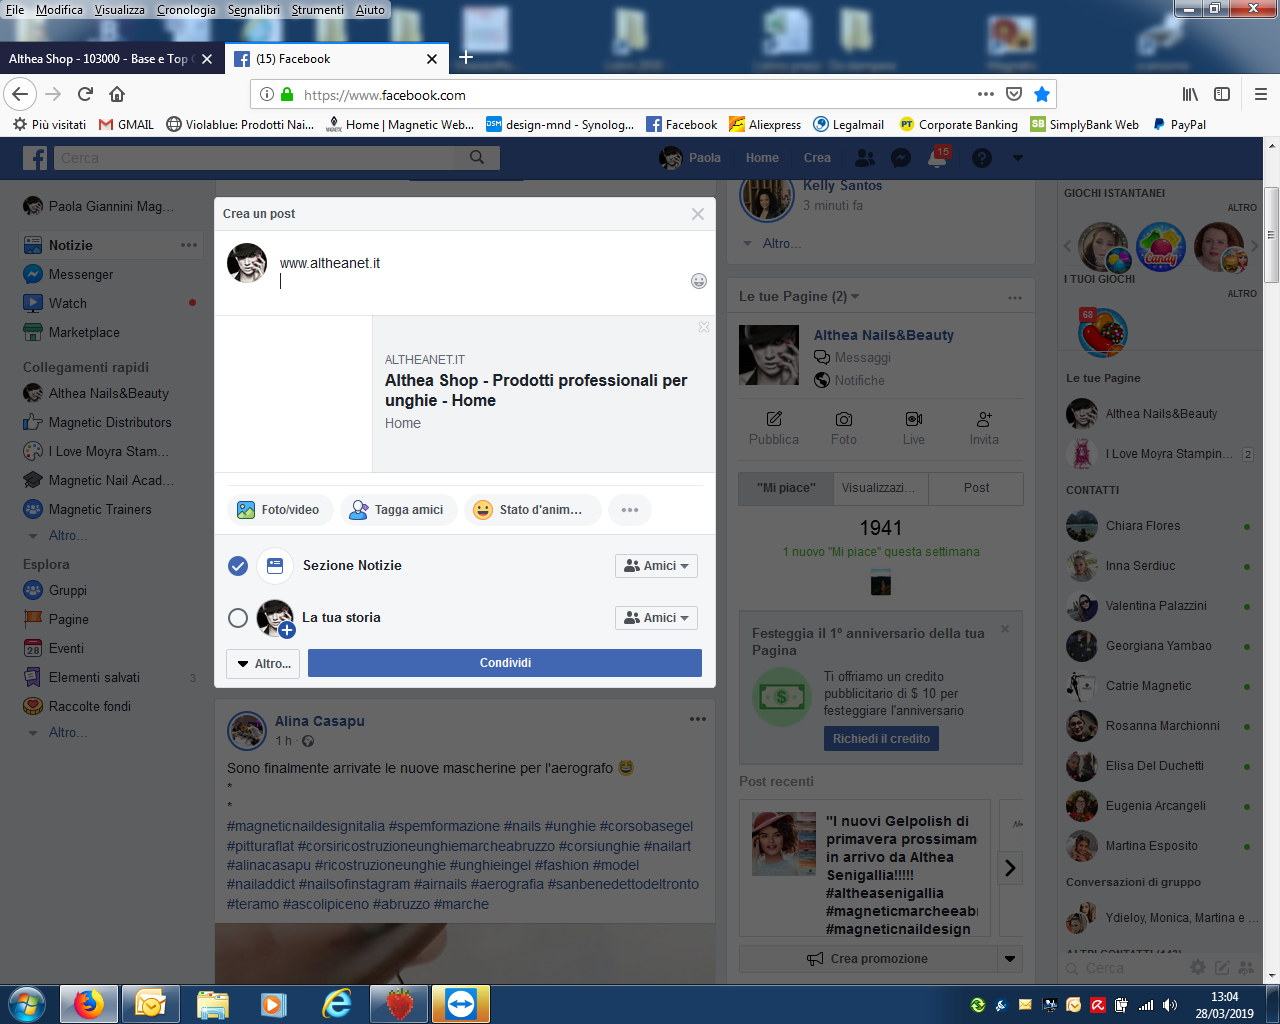Screen dimensions: 1280x1024
Task: Remove the Altheanet link preview
Action: 704,327
